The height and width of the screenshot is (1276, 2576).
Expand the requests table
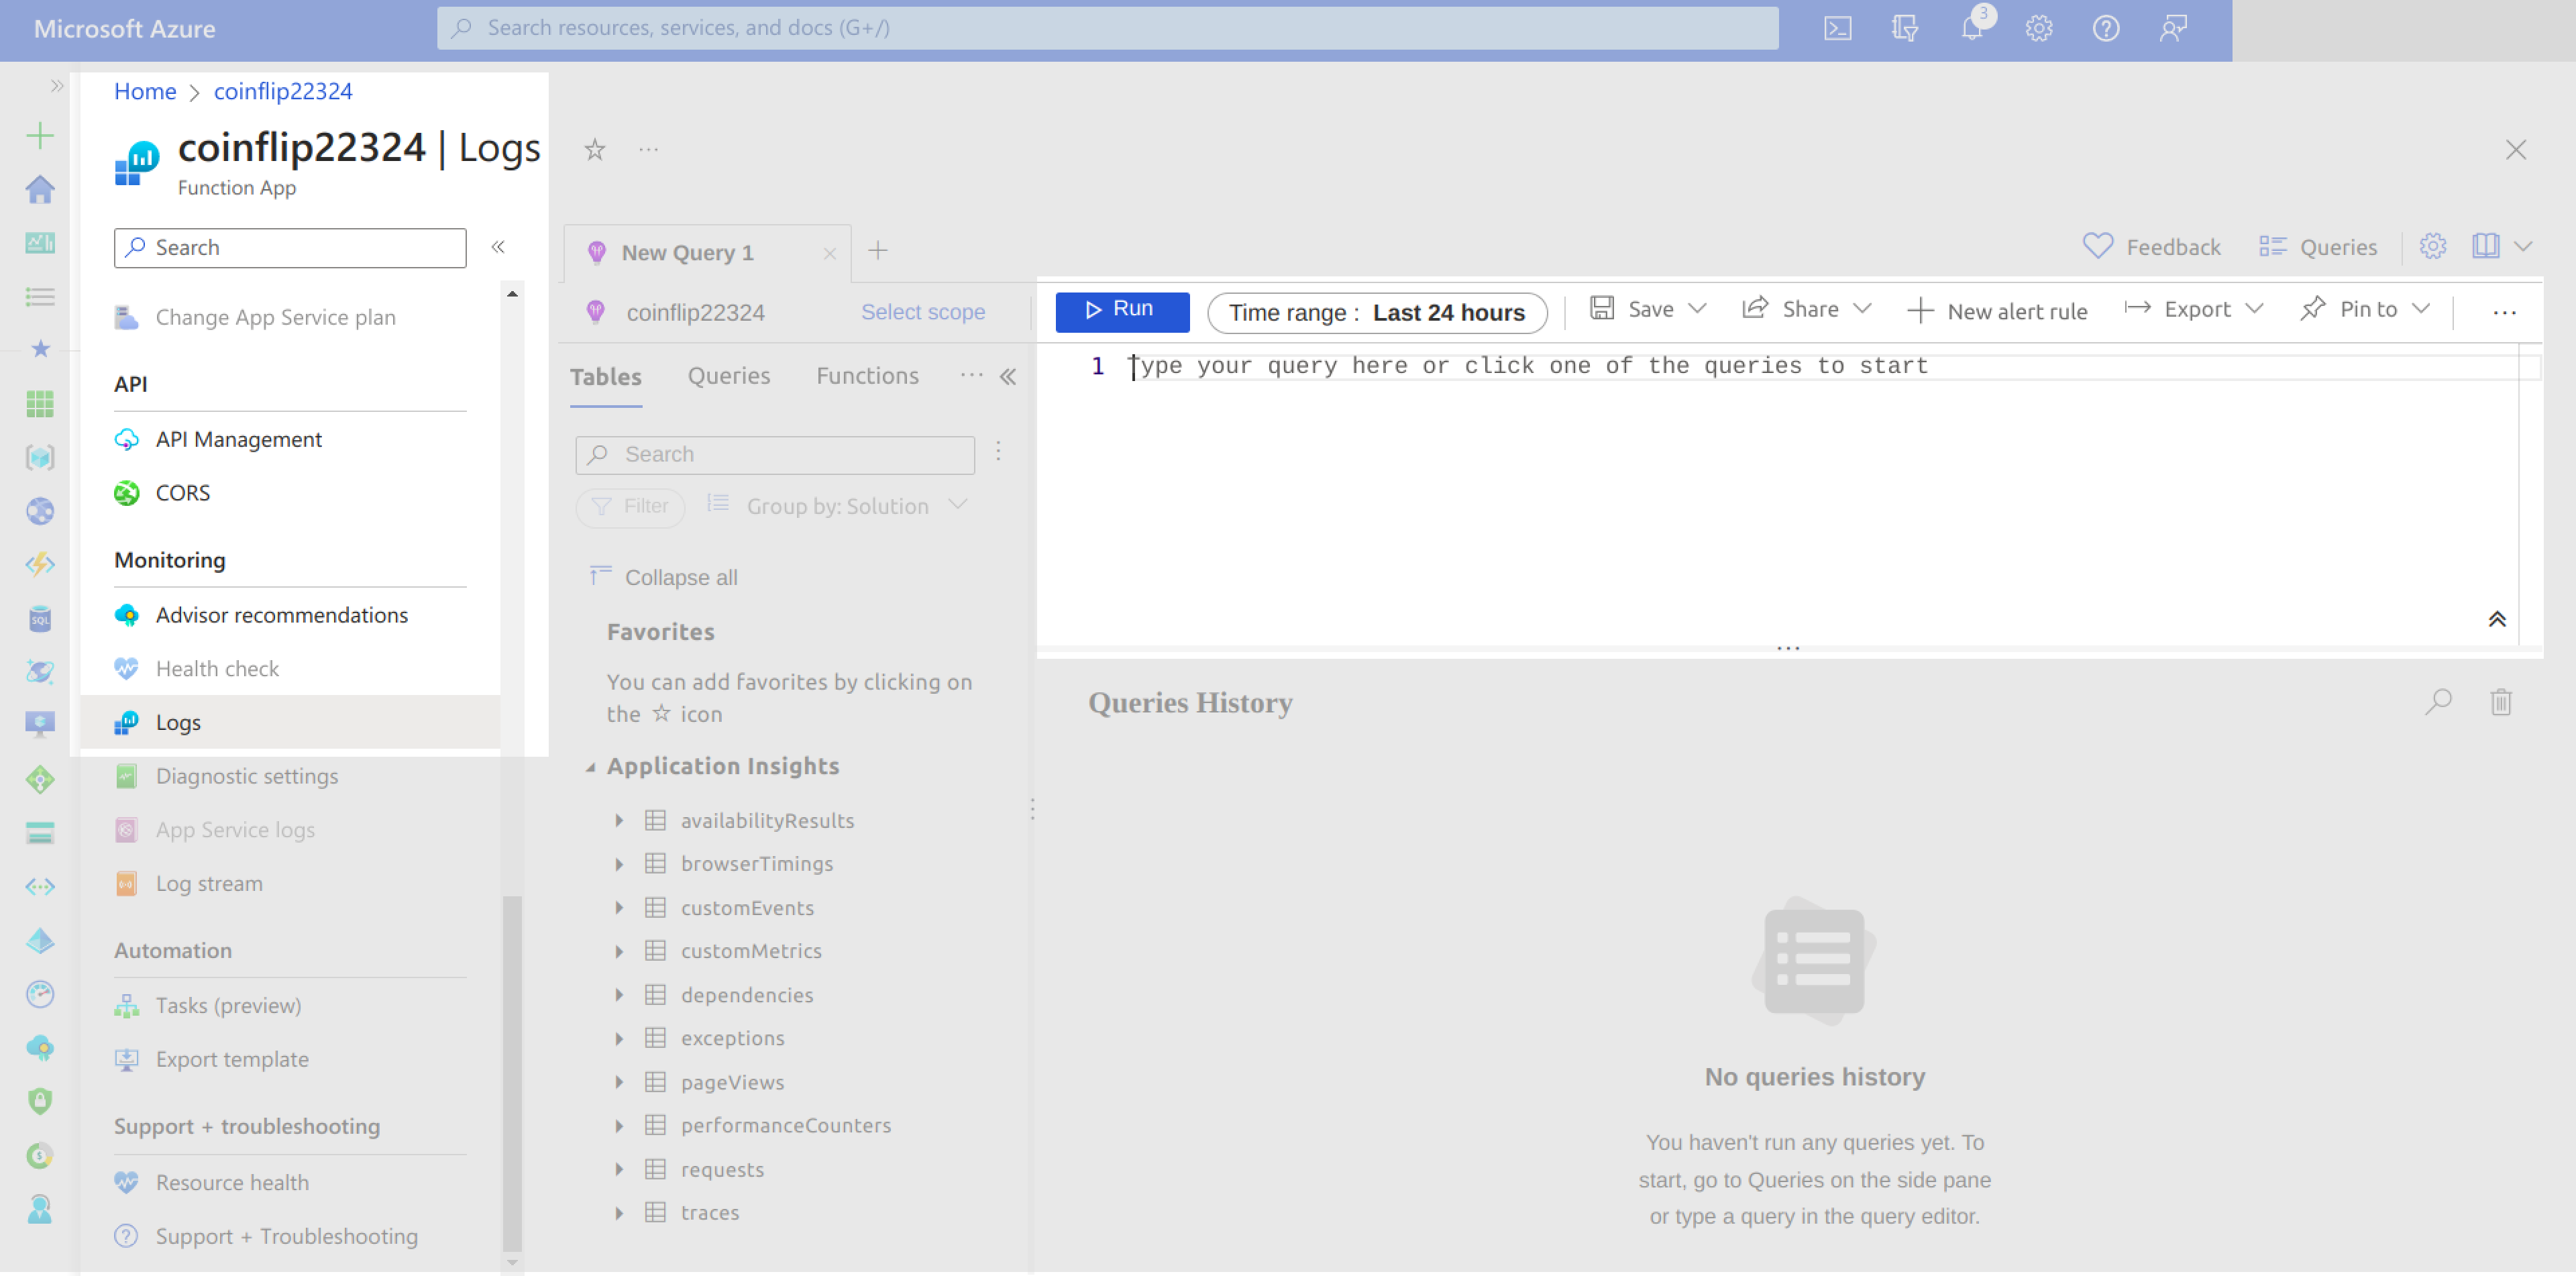pyautogui.click(x=619, y=1169)
